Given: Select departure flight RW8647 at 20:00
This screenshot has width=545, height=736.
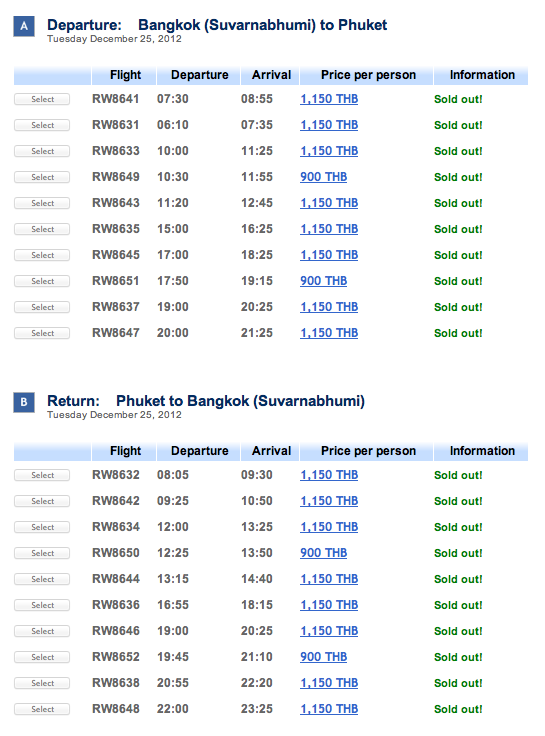Looking at the screenshot, I should point(42,333).
